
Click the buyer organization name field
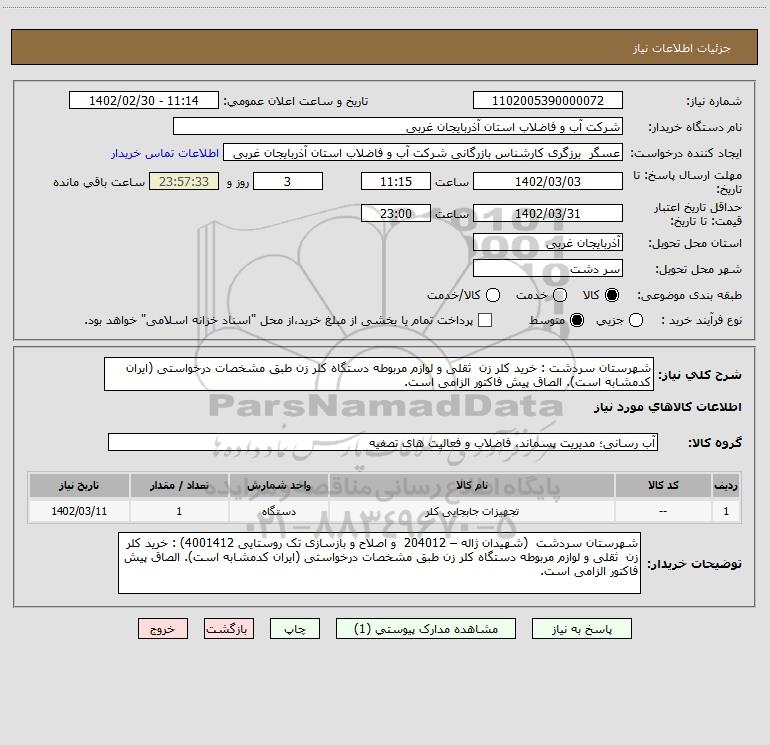pyautogui.click(x=398, y=127)
